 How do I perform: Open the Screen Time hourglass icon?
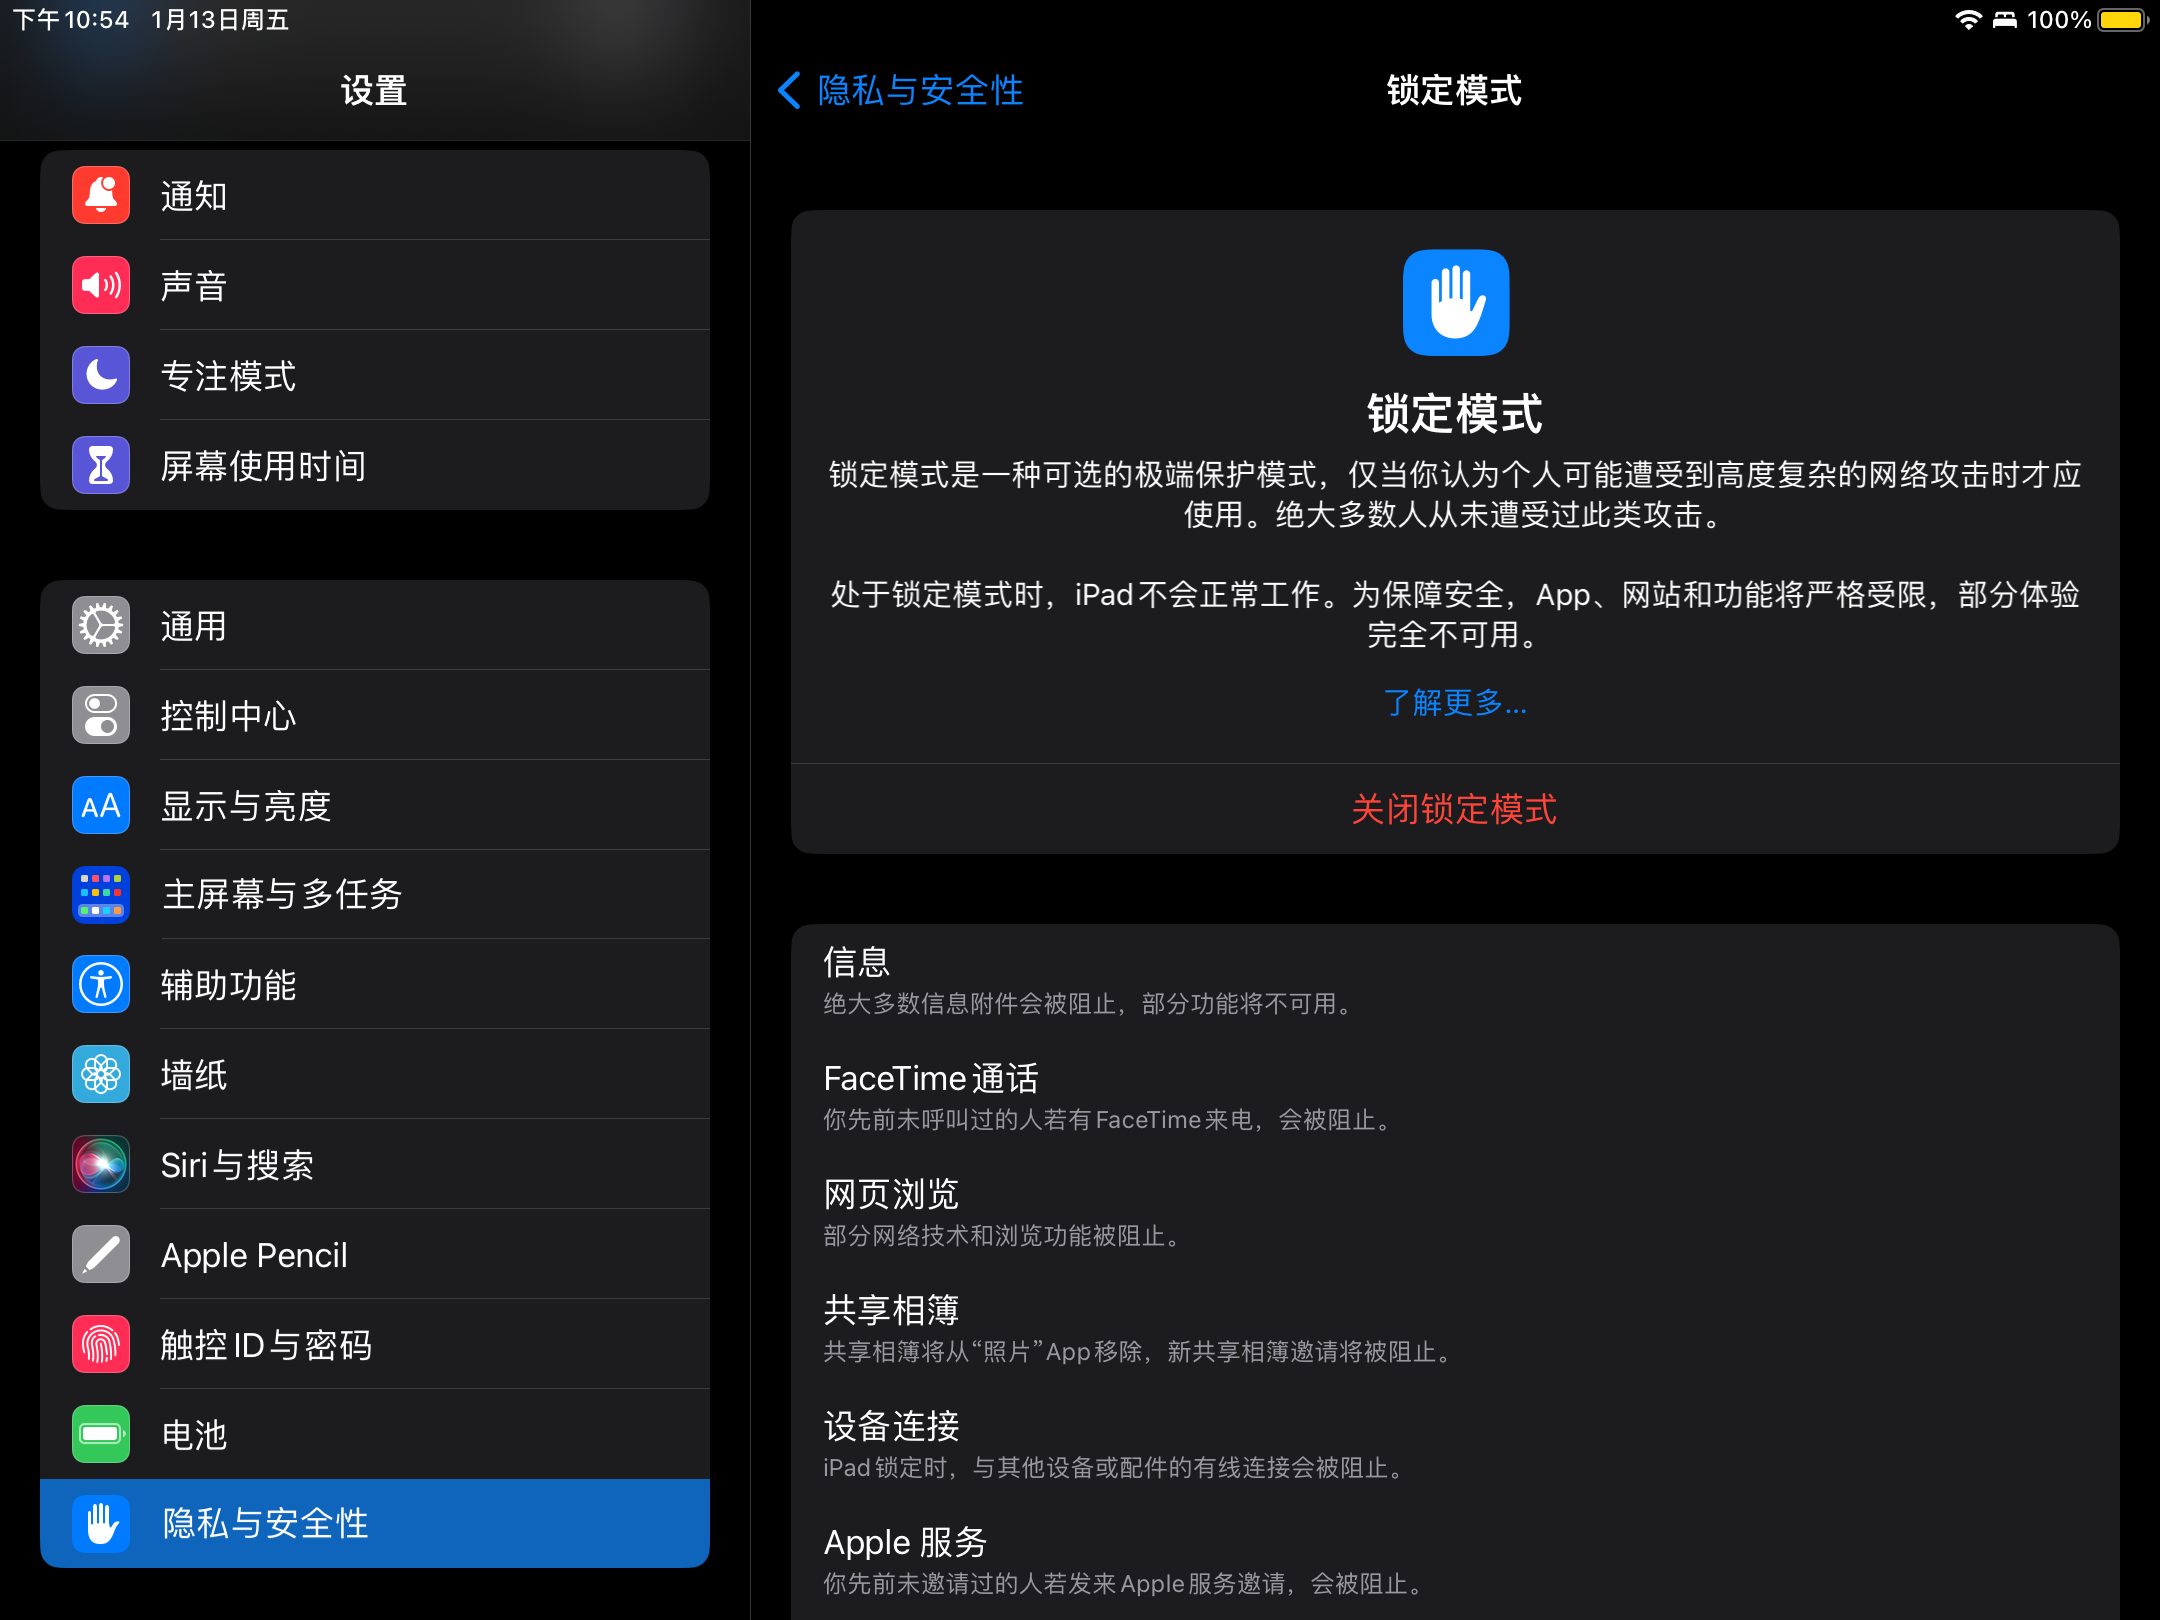101,466
